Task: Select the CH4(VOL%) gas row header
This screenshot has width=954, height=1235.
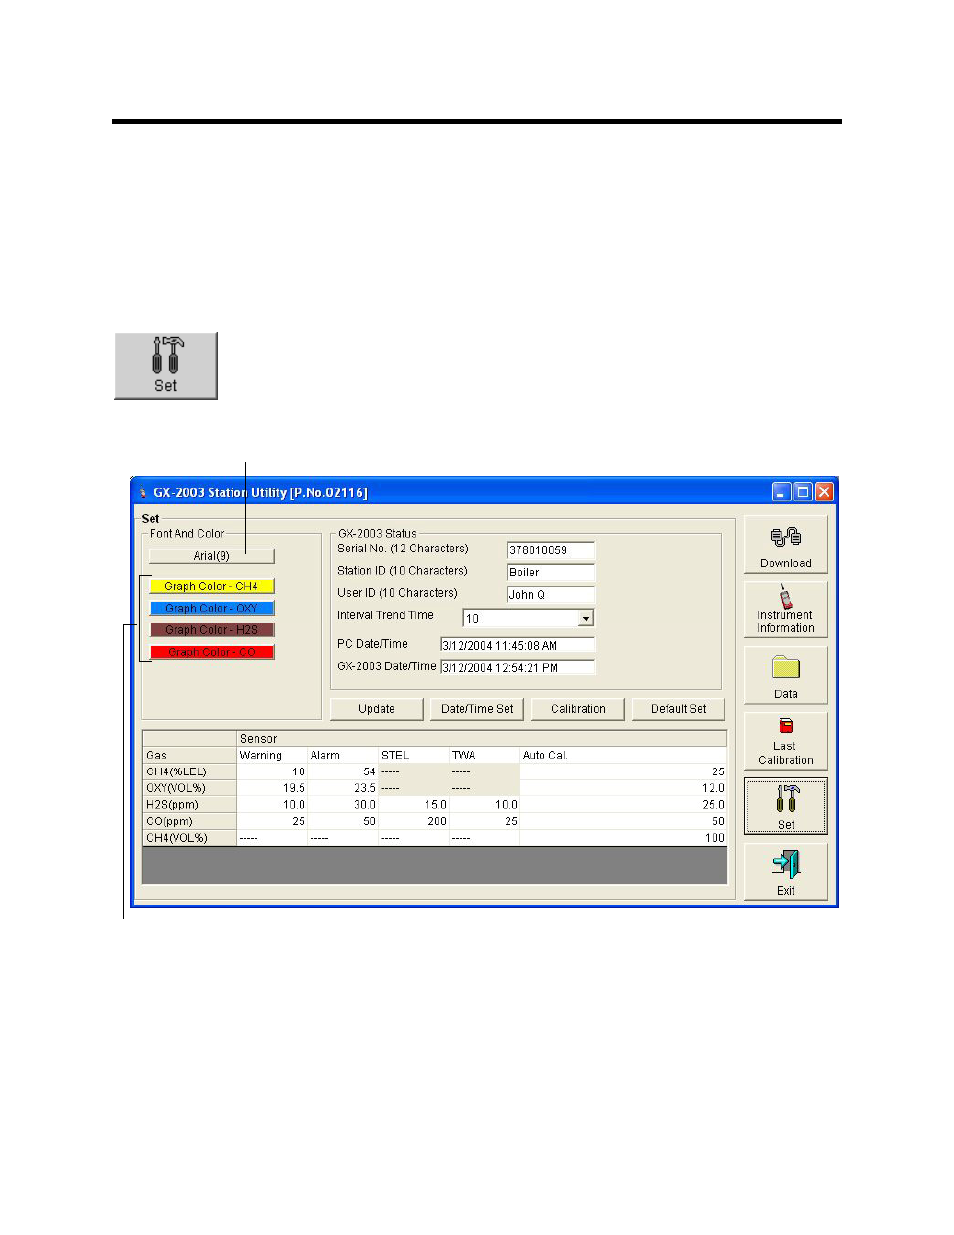Action: 189,838
